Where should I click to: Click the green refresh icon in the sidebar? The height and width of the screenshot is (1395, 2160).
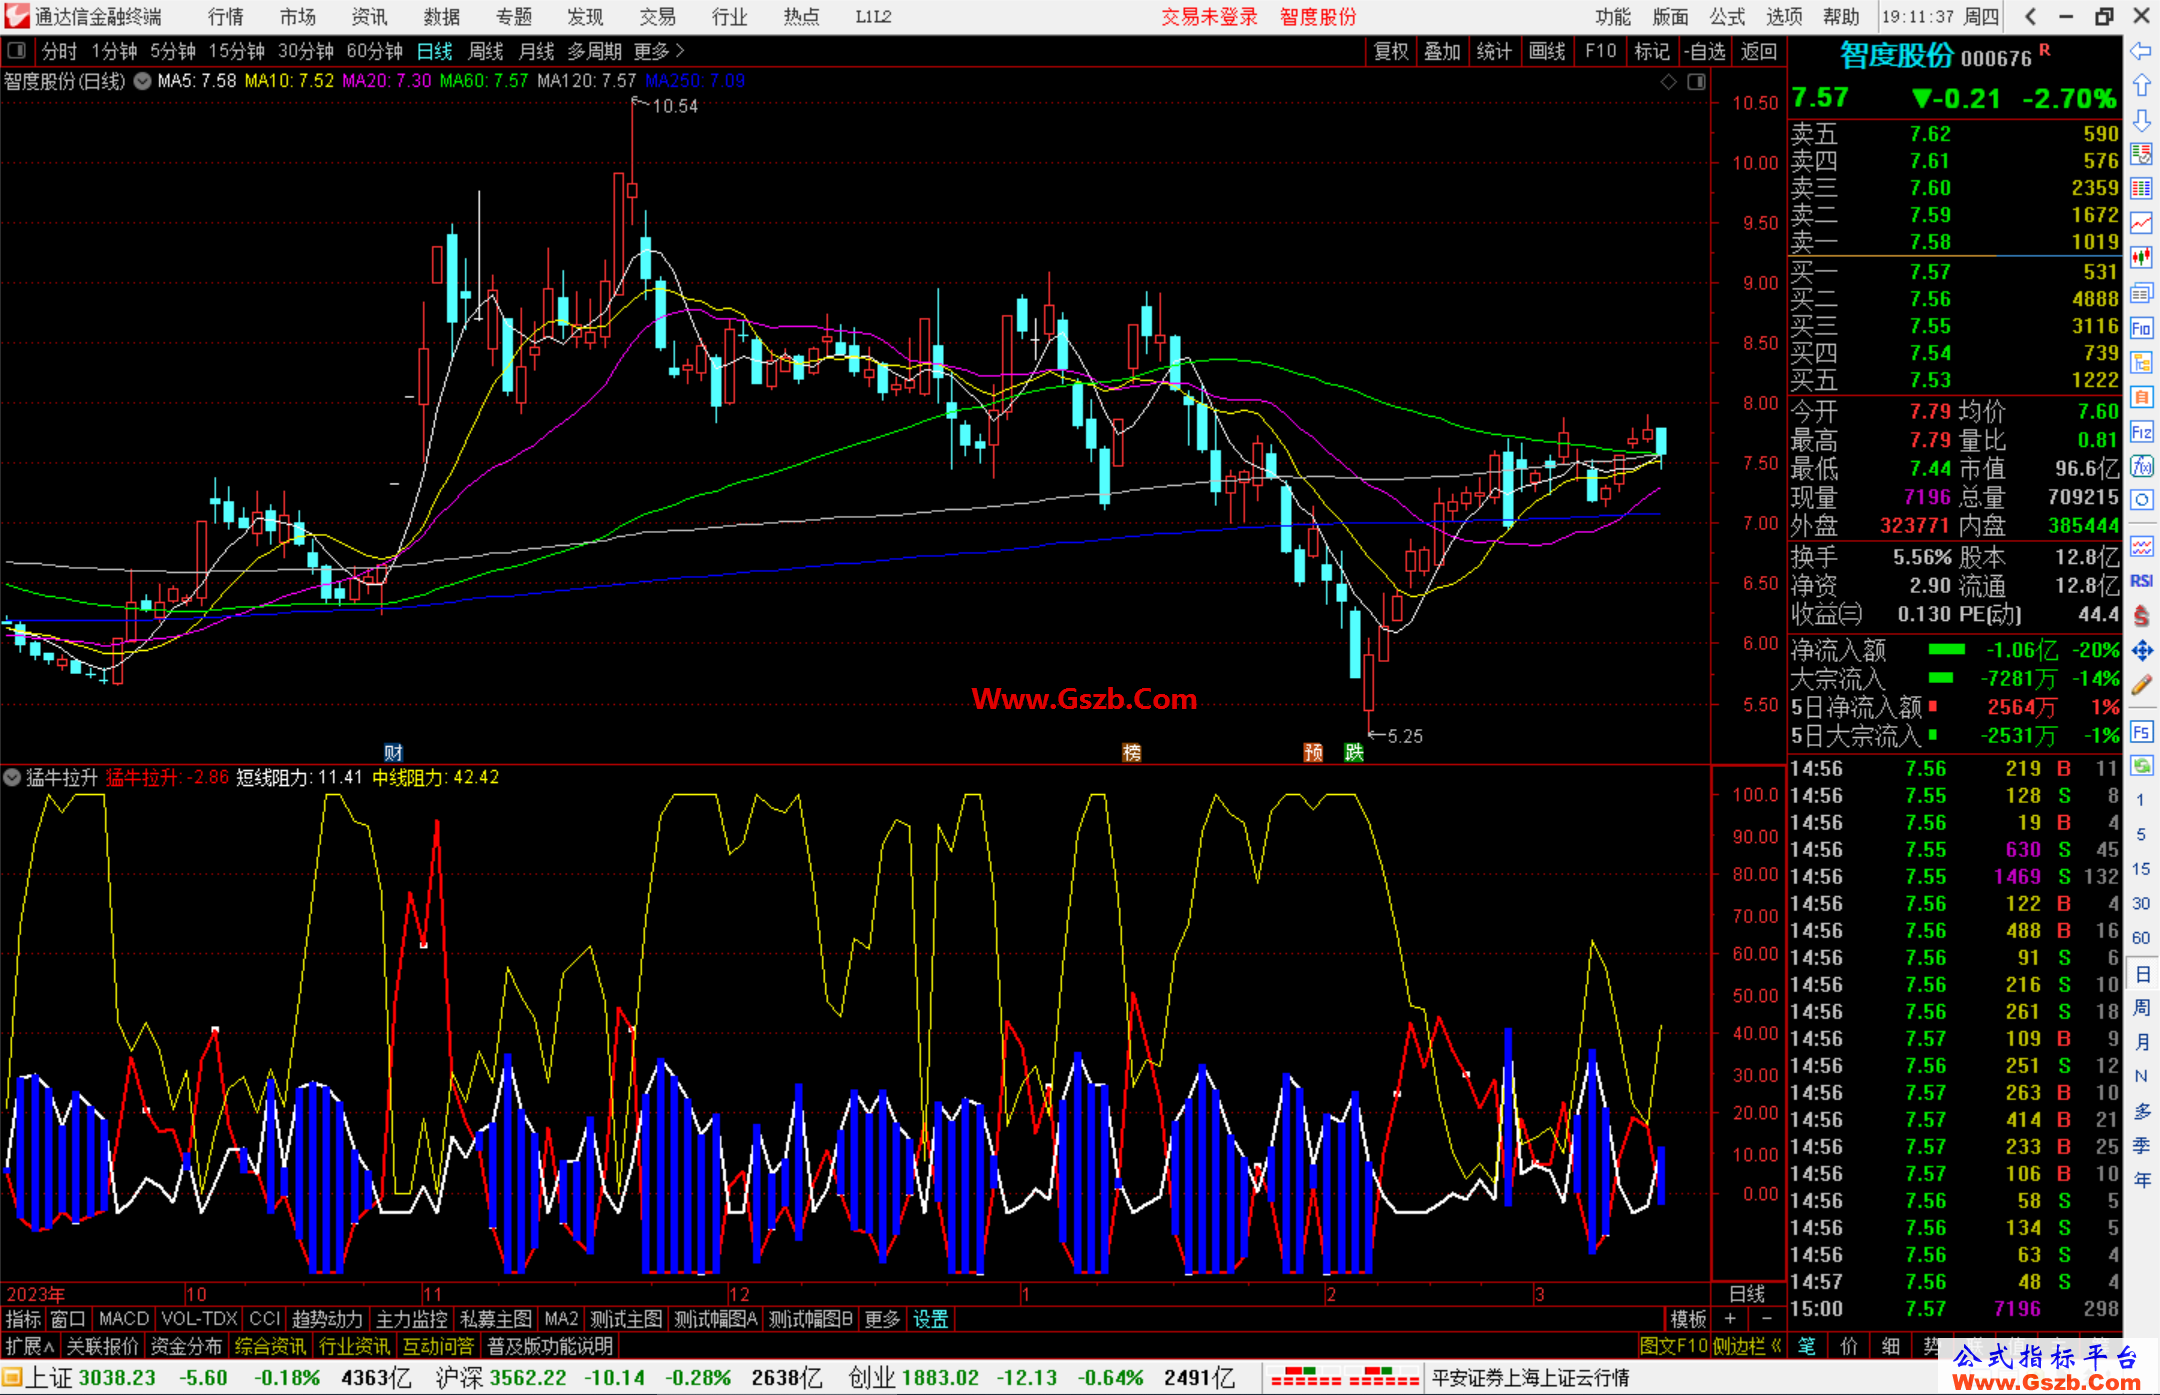coord(2141,766)
